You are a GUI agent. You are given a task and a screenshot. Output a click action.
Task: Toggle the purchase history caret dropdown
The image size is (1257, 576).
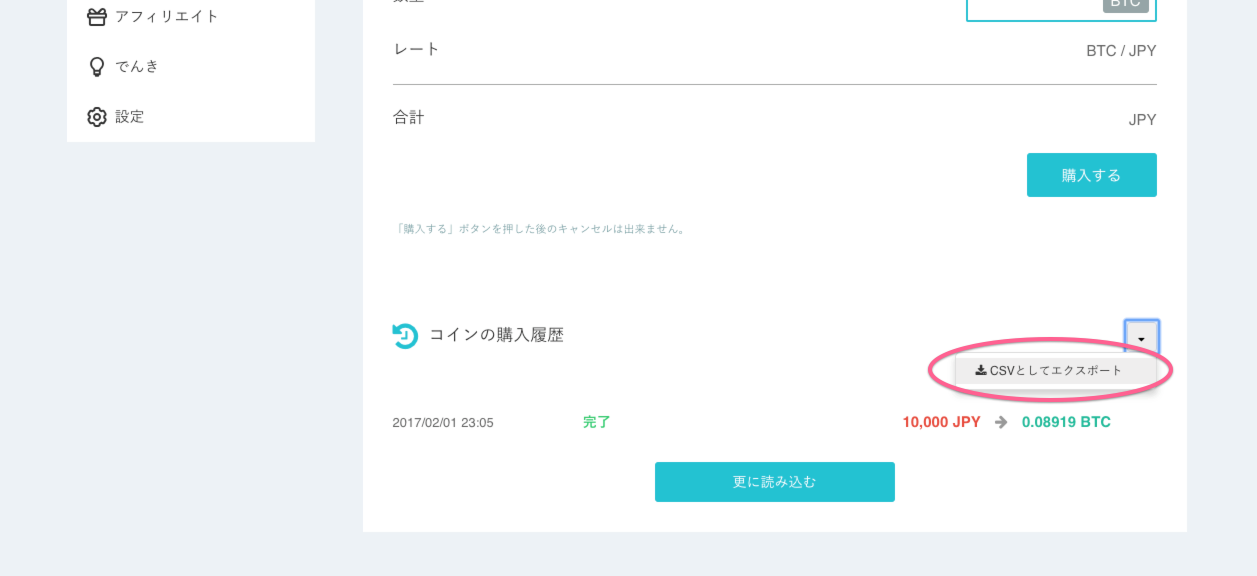pos(1141,338)
